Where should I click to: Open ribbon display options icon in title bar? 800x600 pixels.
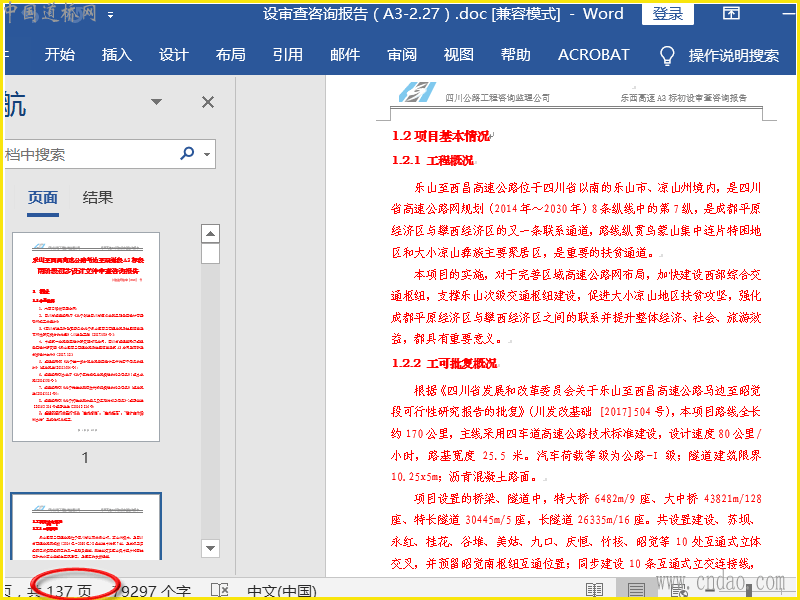[x=731, y=14]
